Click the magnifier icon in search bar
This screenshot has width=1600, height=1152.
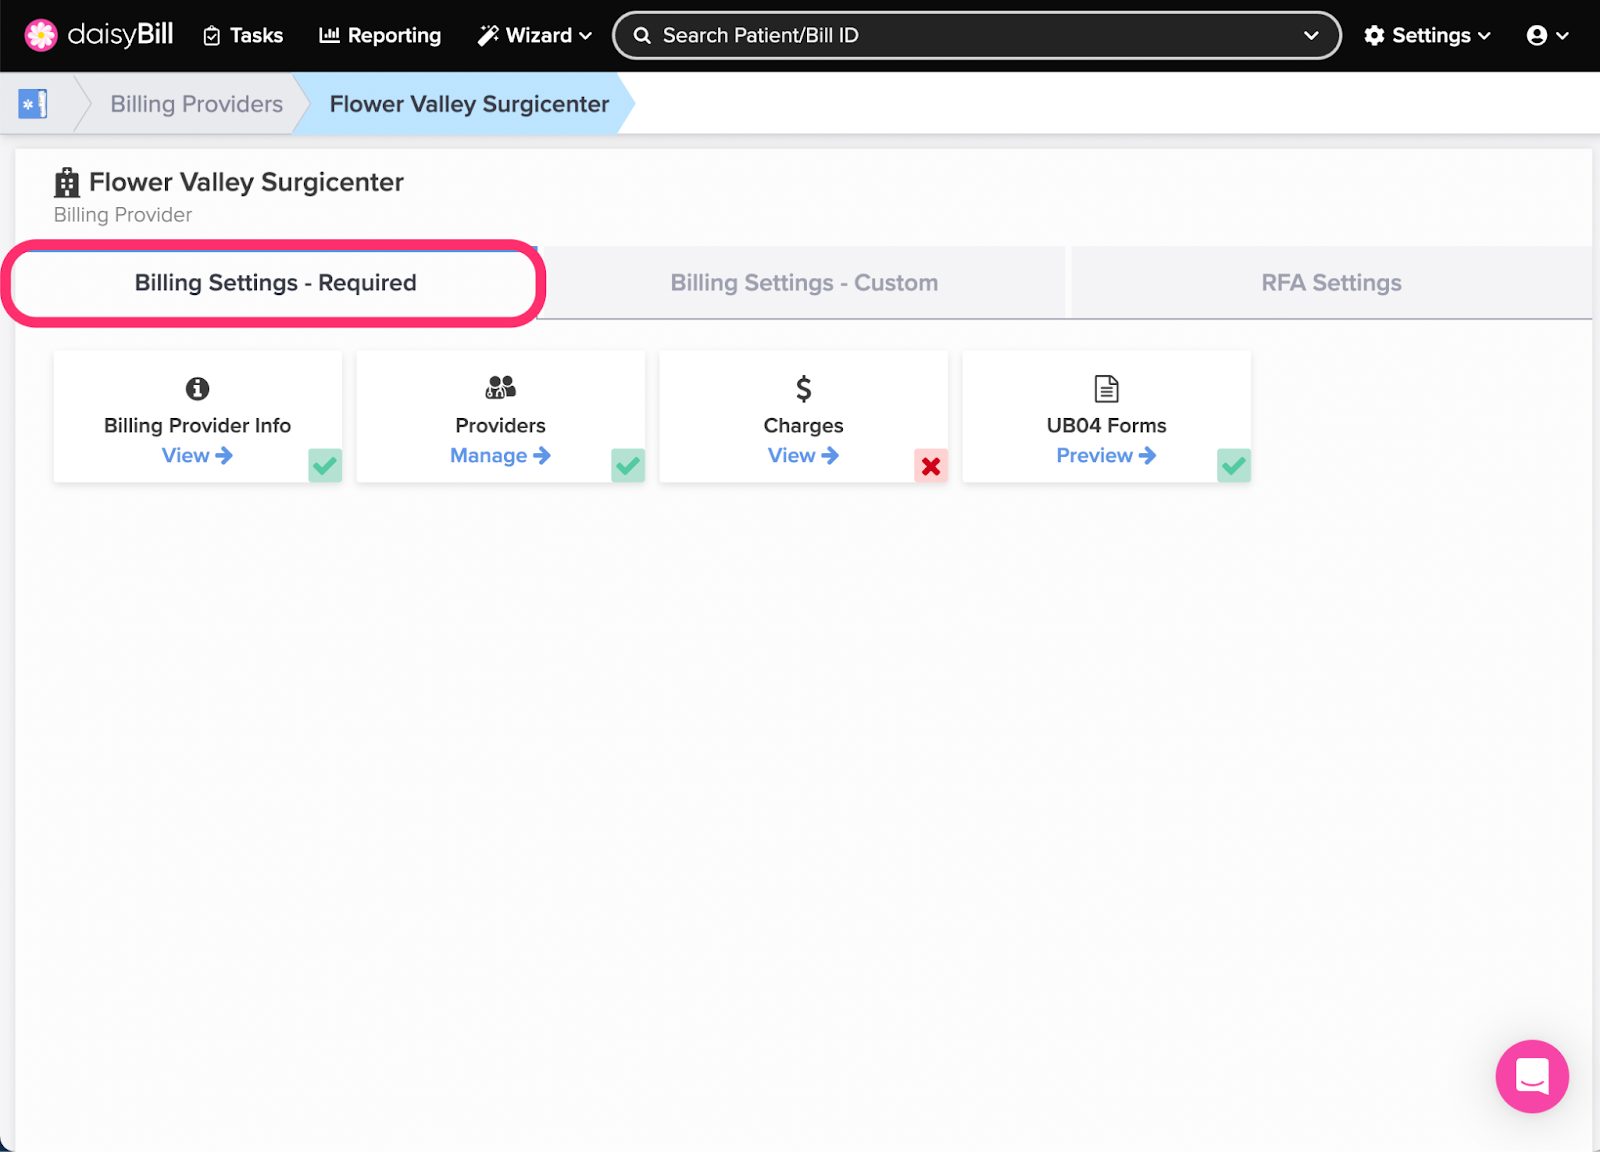pyautogui.click(x=642, y=35)
